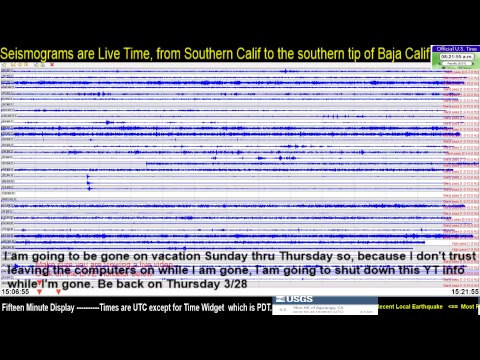Click the 08:21:55 a.m. clock display

coord(457,57)
